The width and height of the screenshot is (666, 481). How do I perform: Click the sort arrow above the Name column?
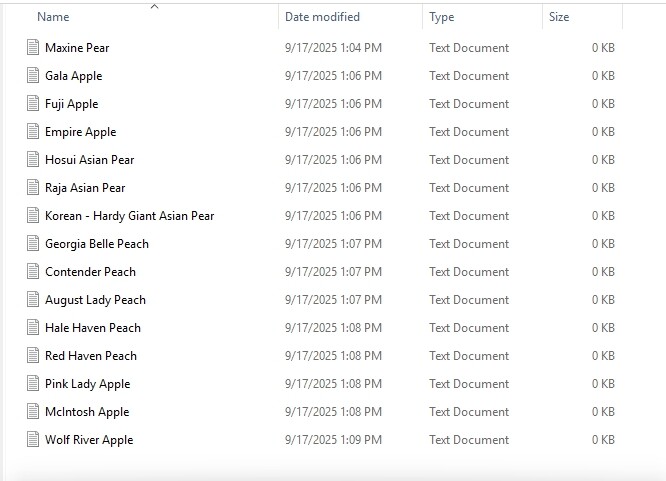(154, 7)
